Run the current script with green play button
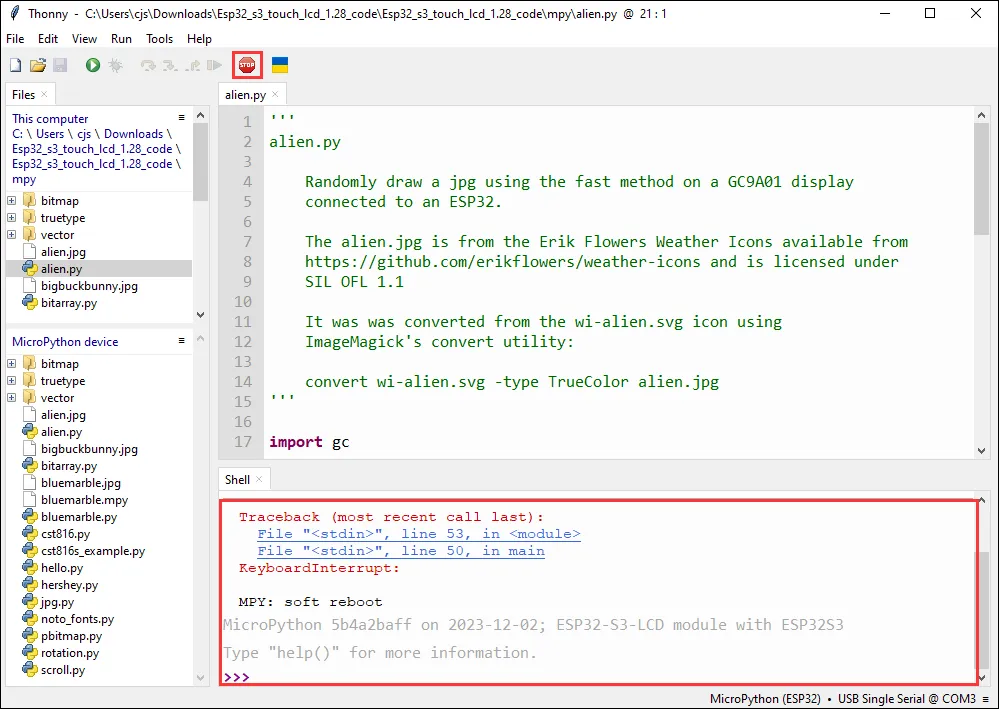 click(93, 65)
